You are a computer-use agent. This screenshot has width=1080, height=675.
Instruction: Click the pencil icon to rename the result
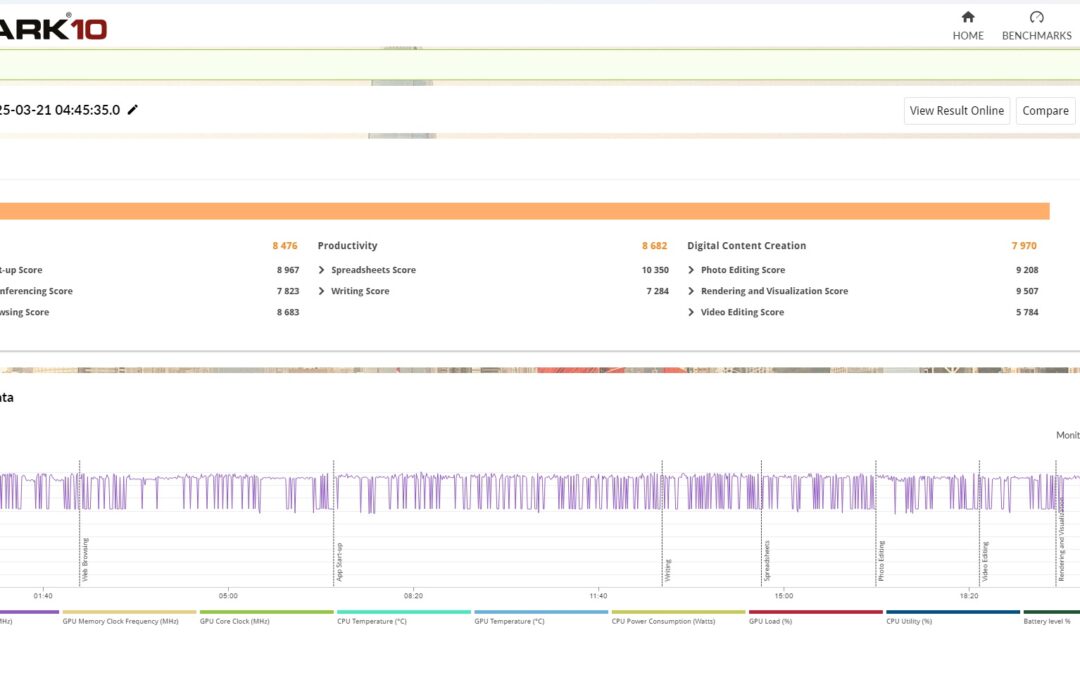[133, 110]
